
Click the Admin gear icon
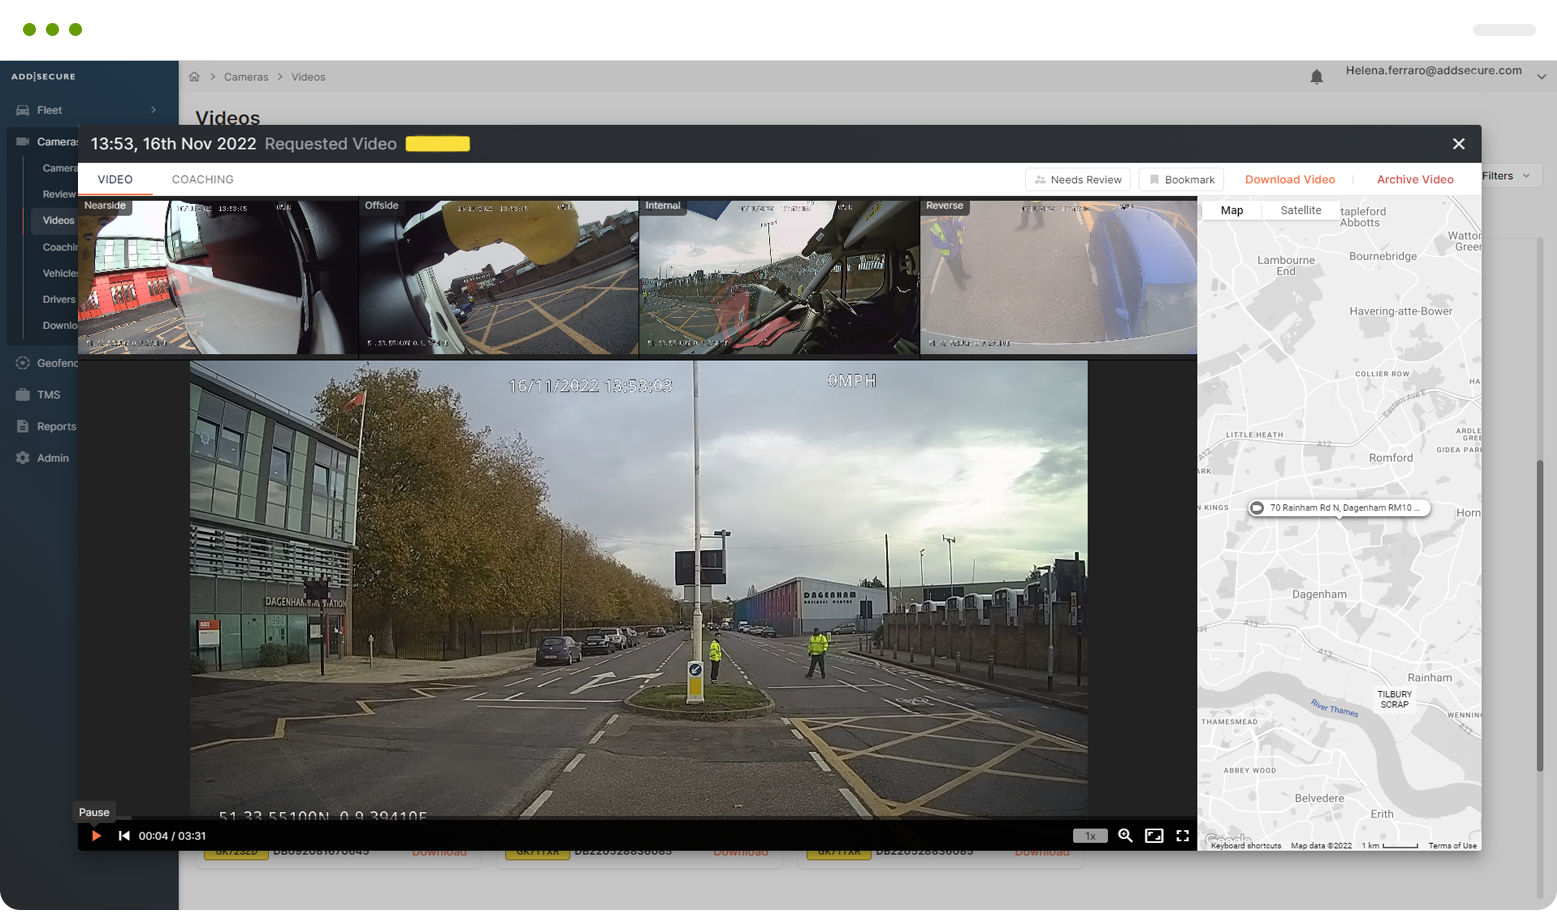[22, 458]
